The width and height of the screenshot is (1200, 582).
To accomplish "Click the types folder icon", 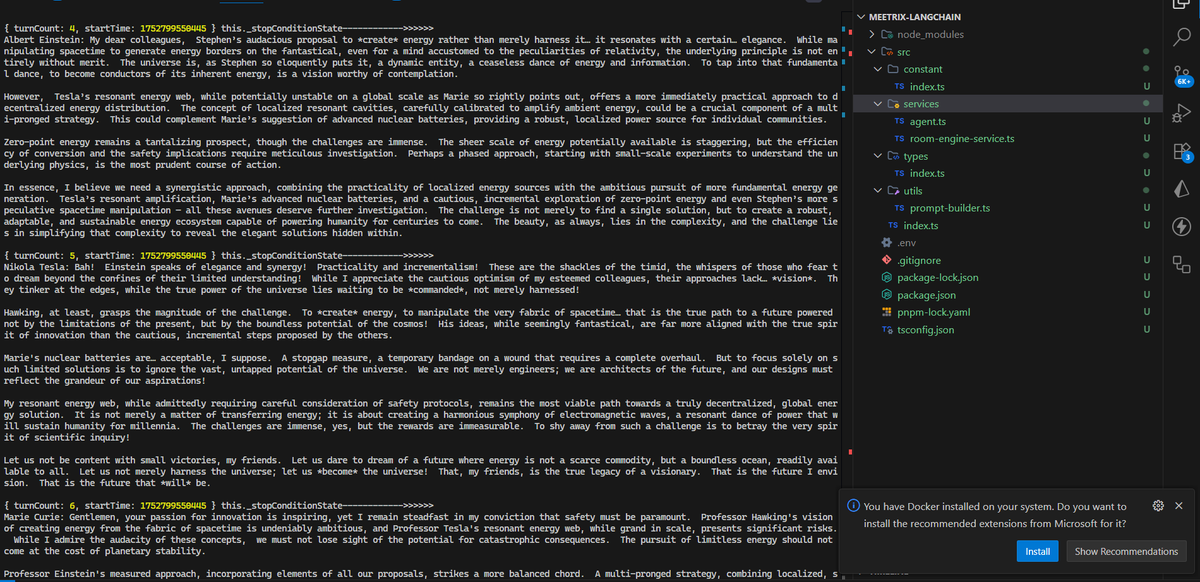I will coord(893,156).
